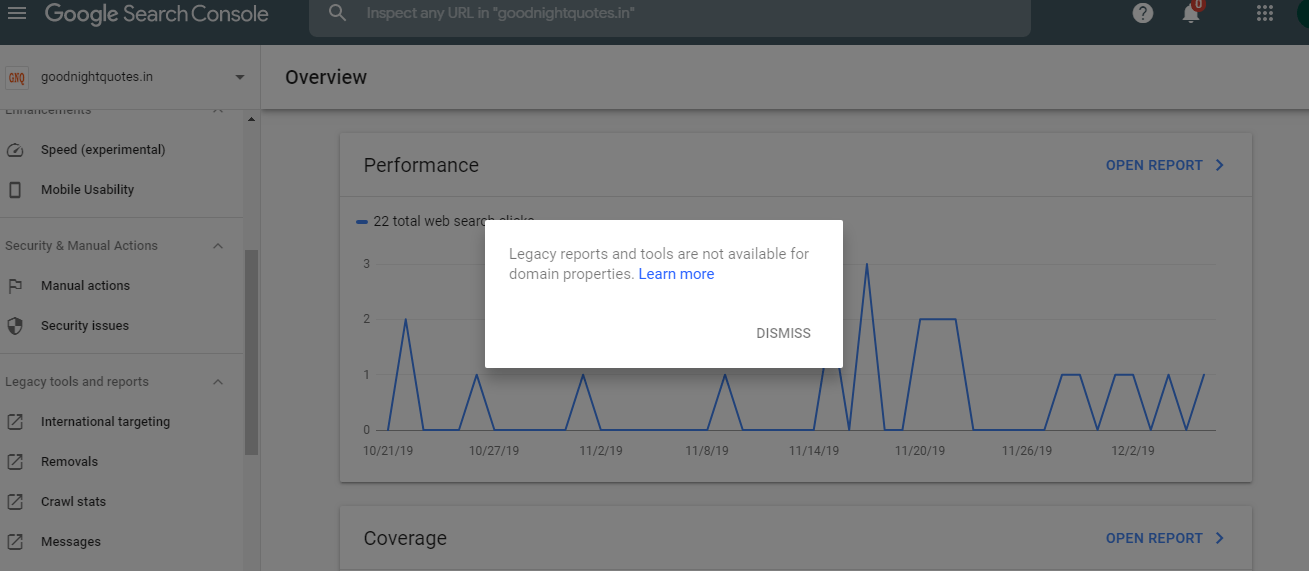Screen dimensions: 1309x571
Task: Click the sidebar scroll up arrow
Action: click(x=251, y=119)
